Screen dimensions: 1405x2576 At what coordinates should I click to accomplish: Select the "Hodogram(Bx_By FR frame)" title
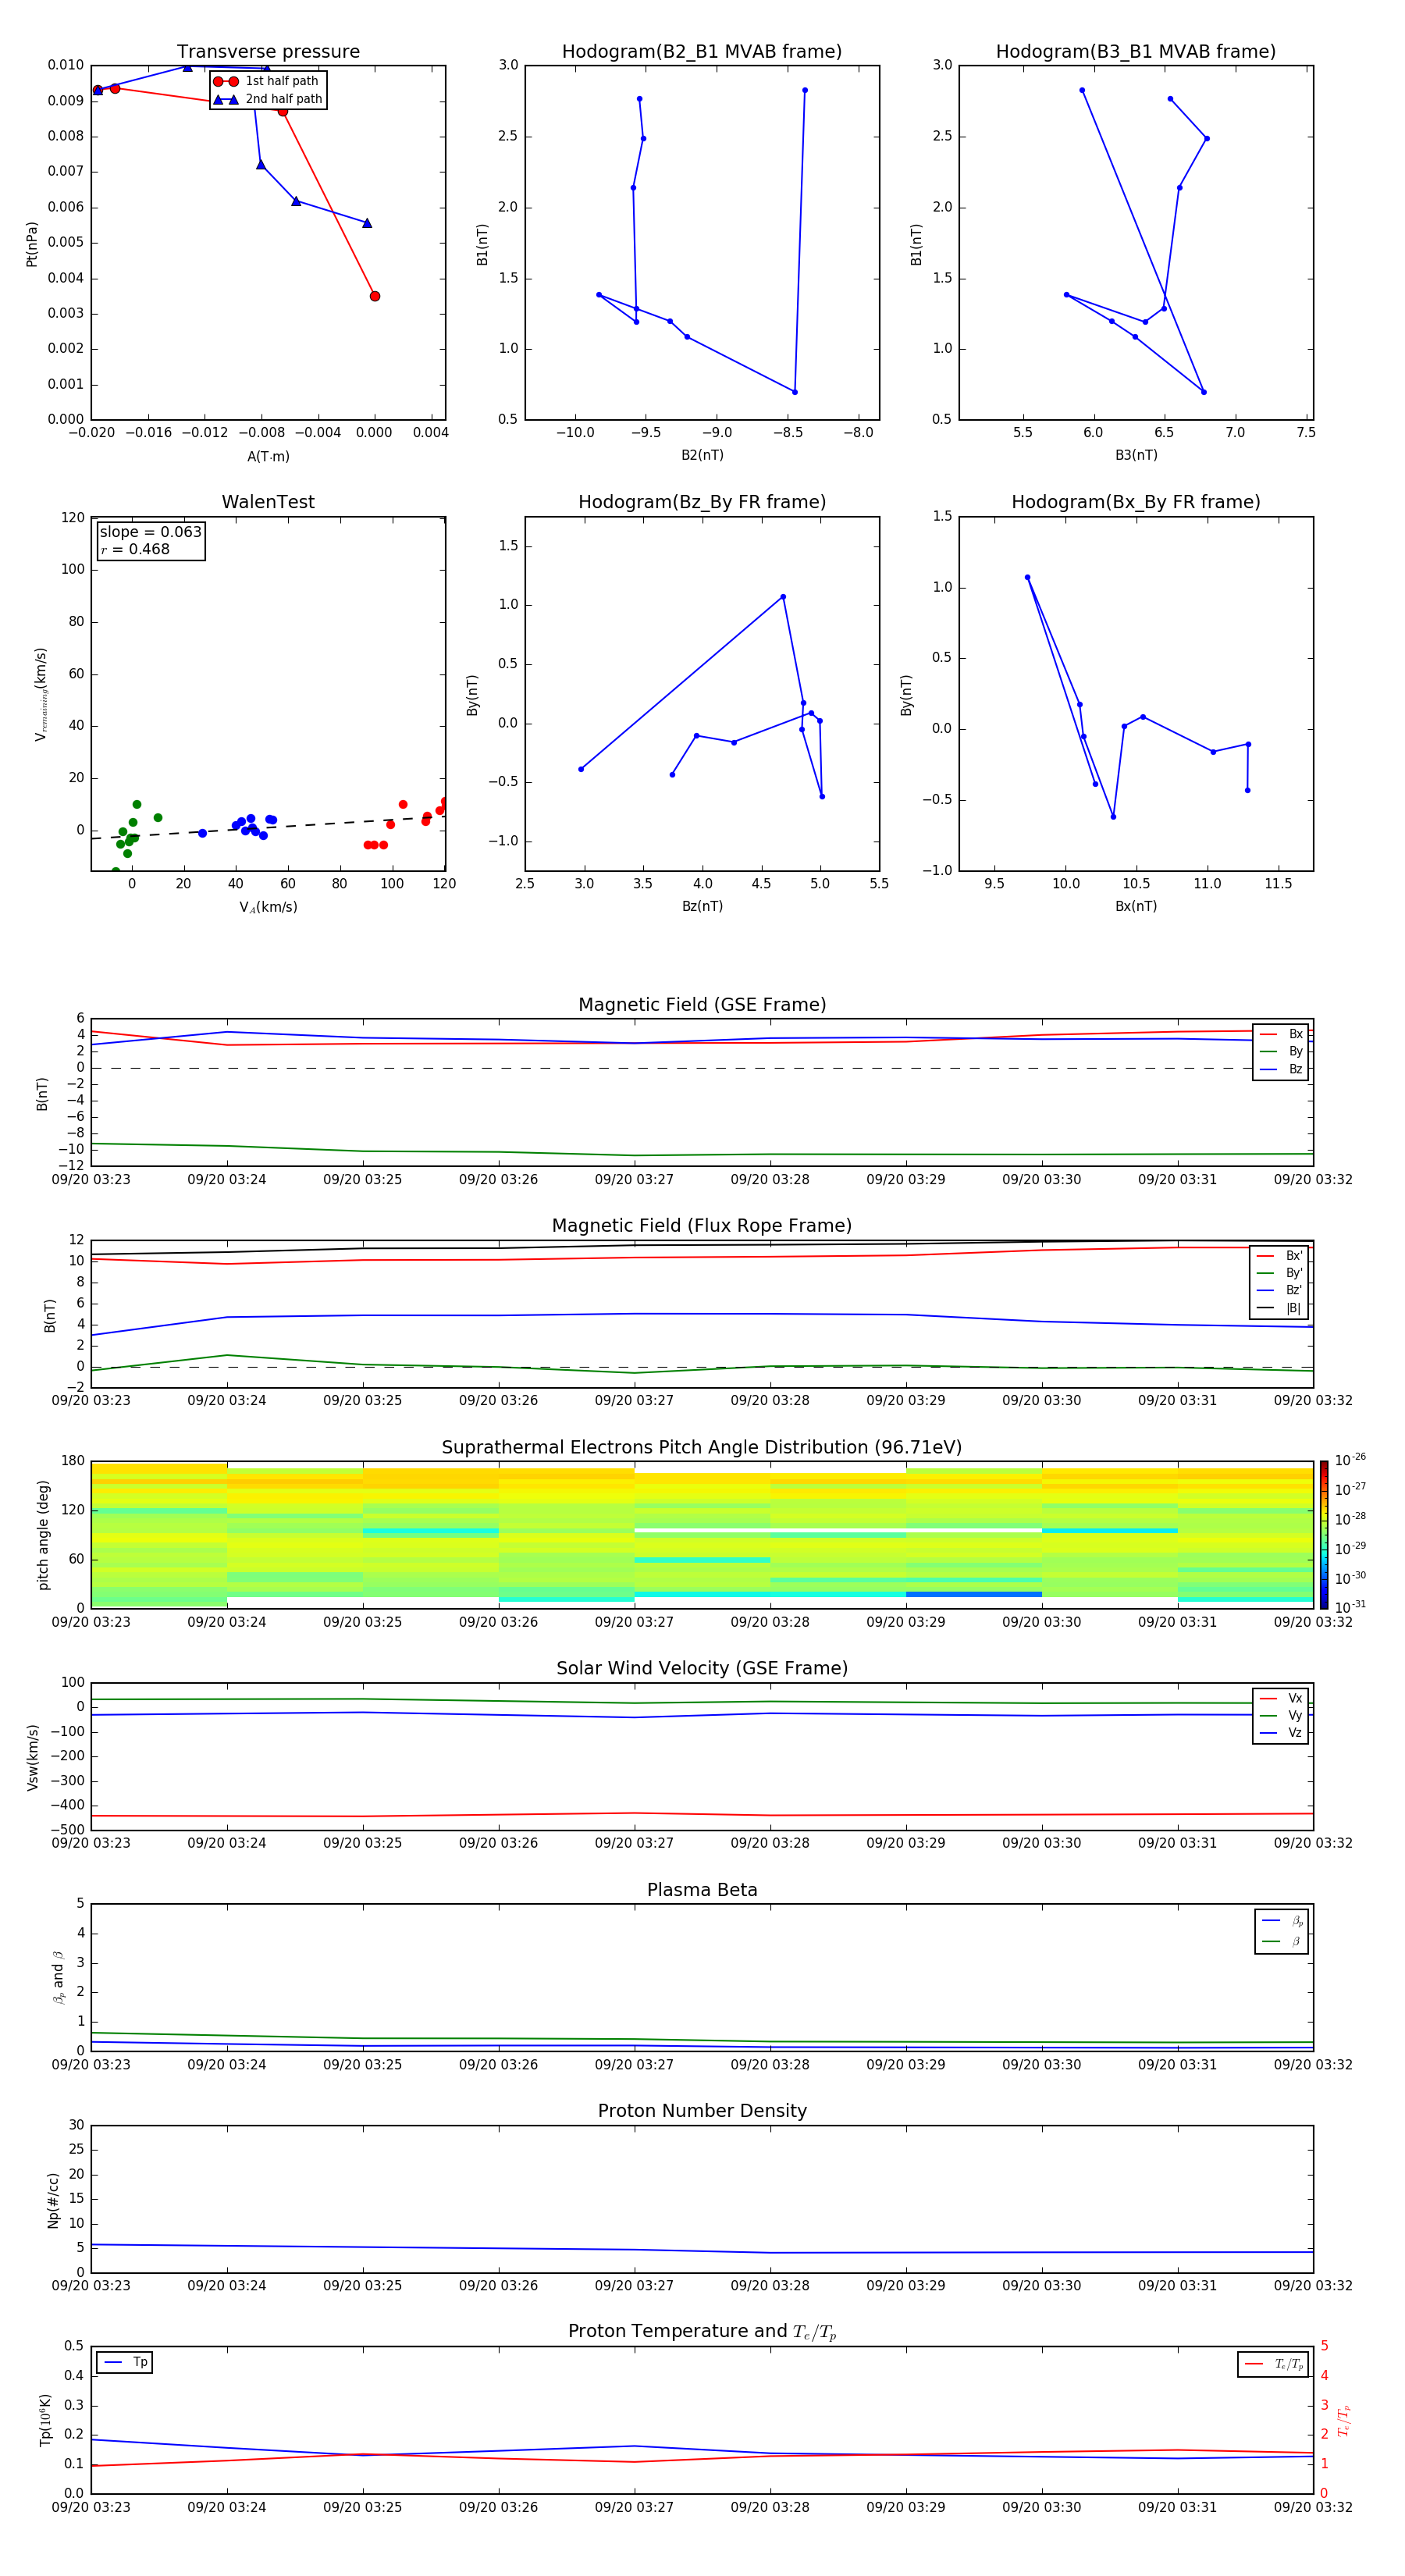[x=1136, y=502]
